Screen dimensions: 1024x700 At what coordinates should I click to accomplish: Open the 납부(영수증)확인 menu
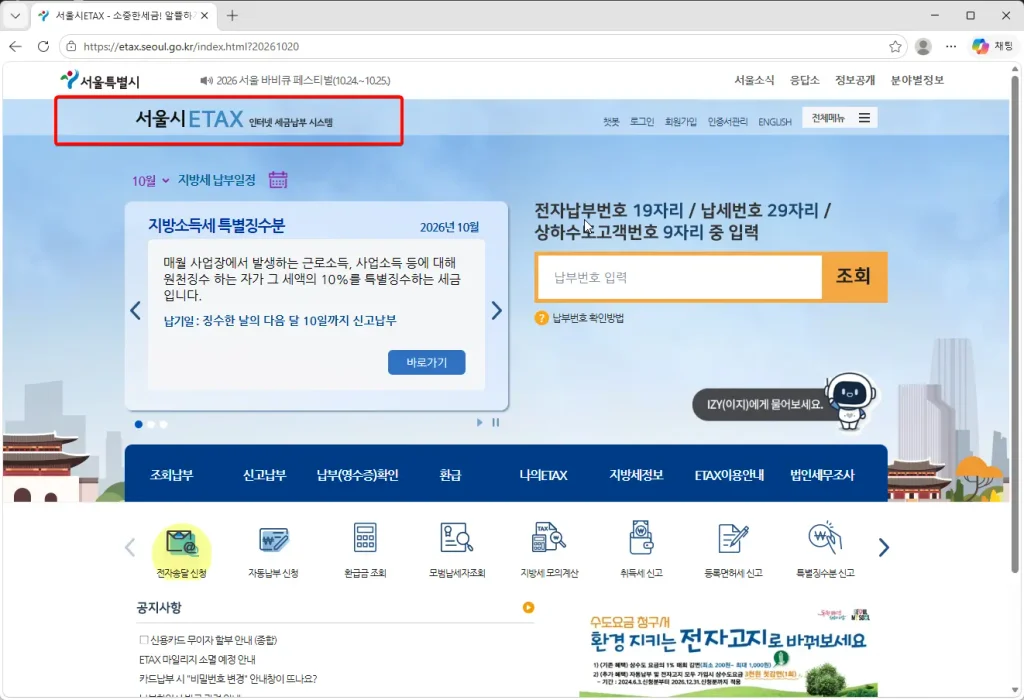357,475
